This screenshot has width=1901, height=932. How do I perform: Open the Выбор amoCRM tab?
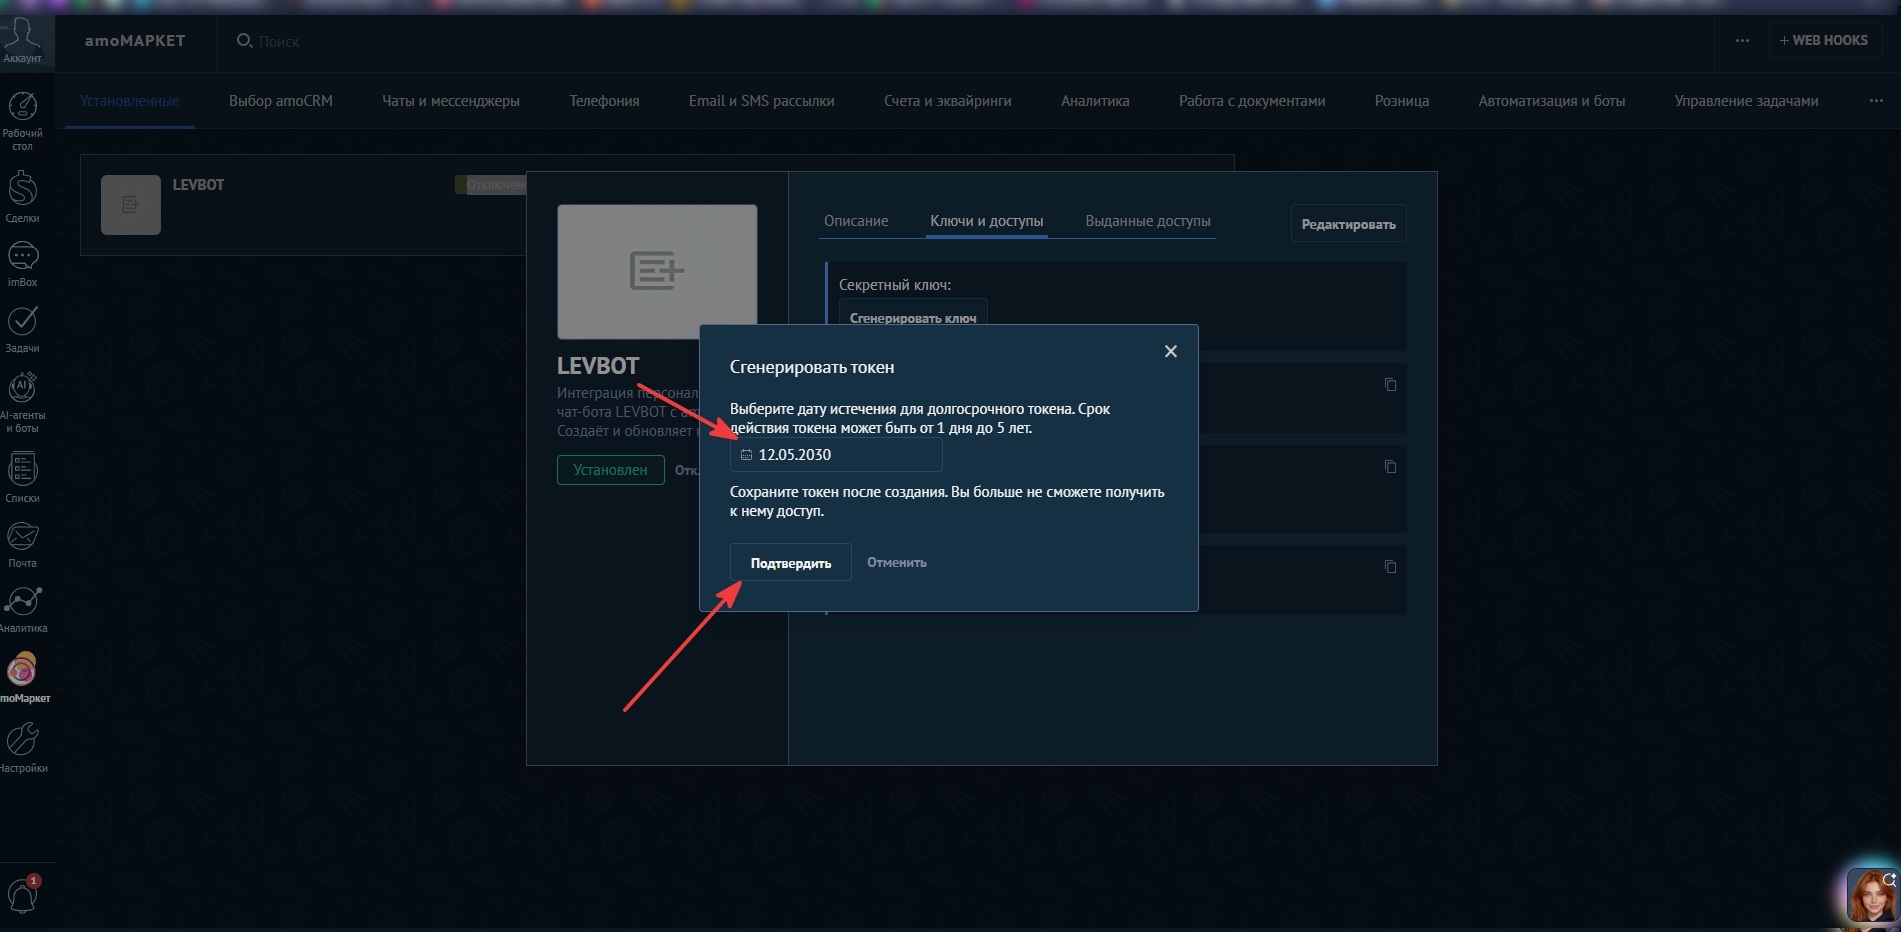pyautogui.click(x=281, y=101)
